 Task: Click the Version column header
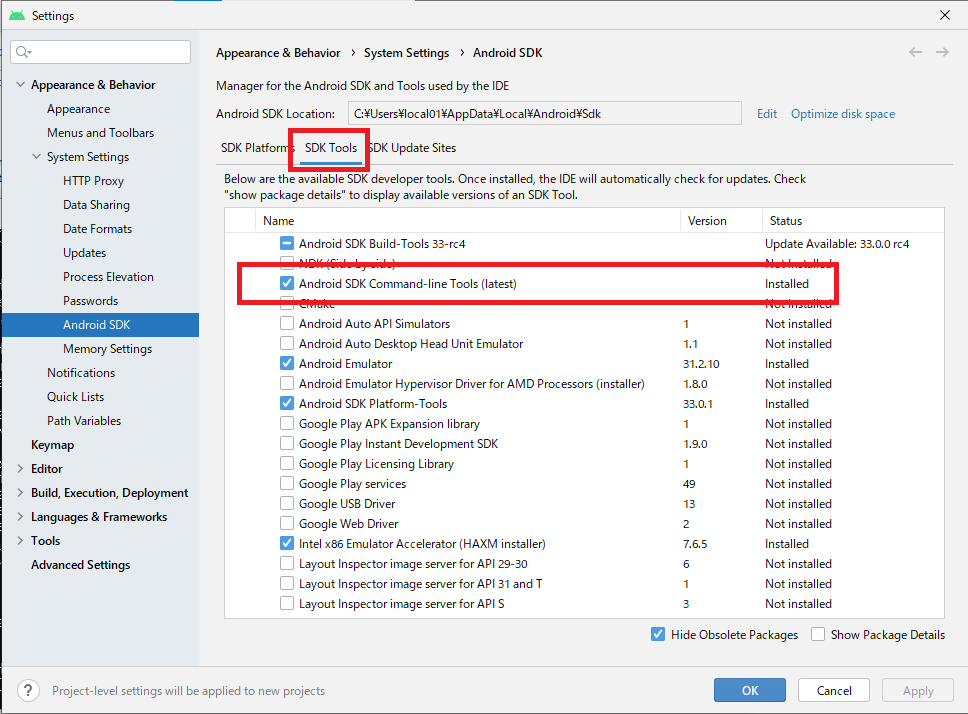tap(721, 220)
